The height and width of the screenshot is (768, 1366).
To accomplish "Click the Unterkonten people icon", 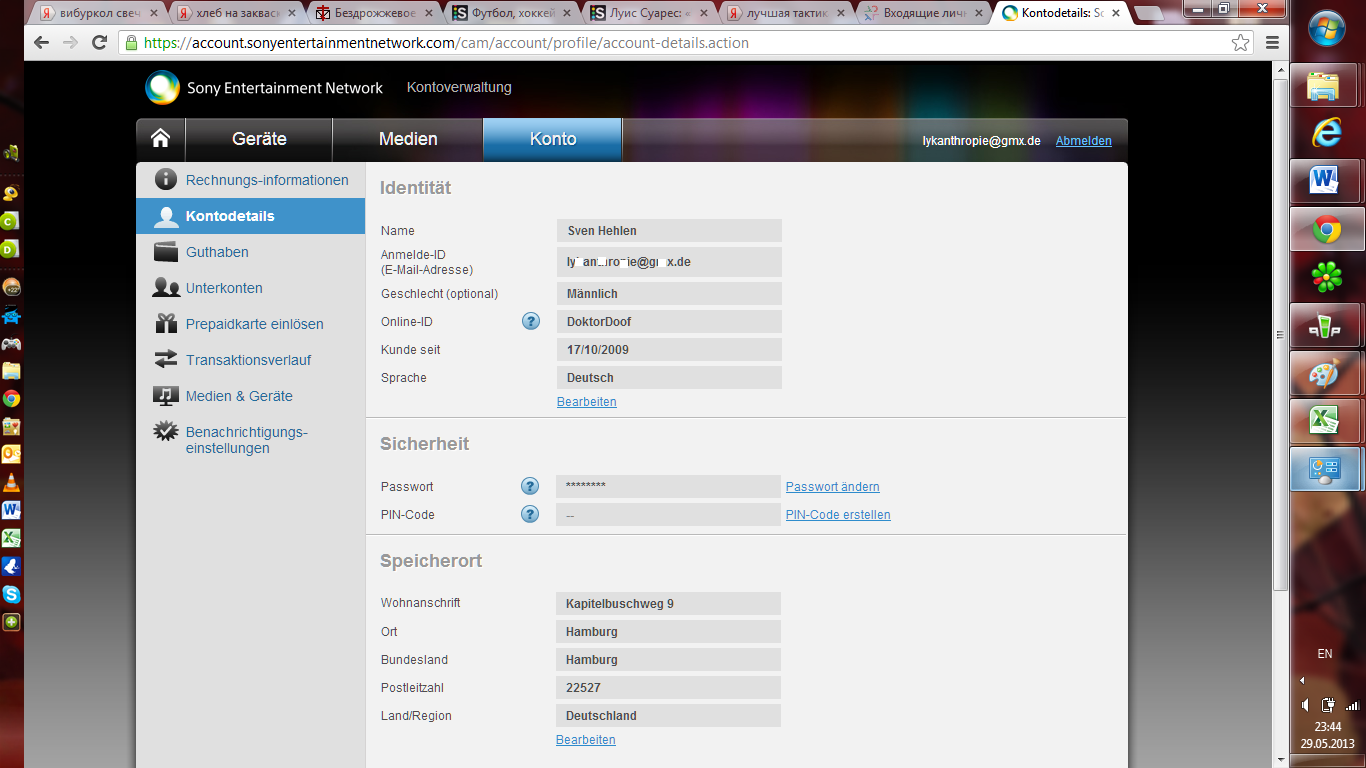I will [166, 288].
